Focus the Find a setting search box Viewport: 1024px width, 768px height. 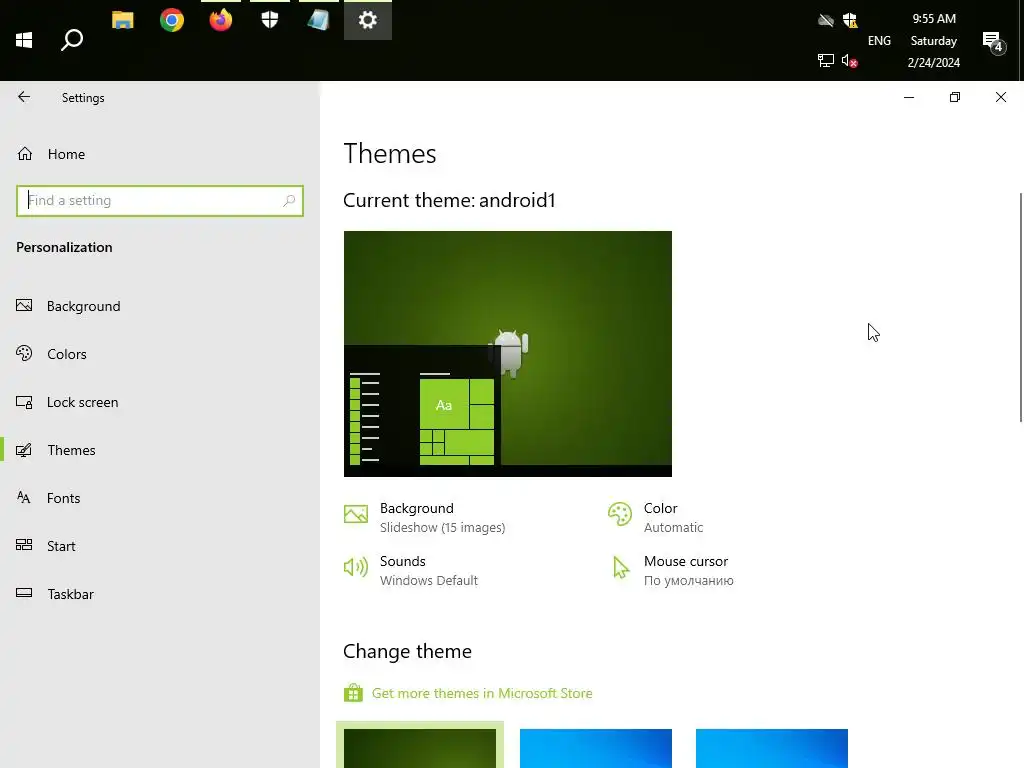[160, 200]
